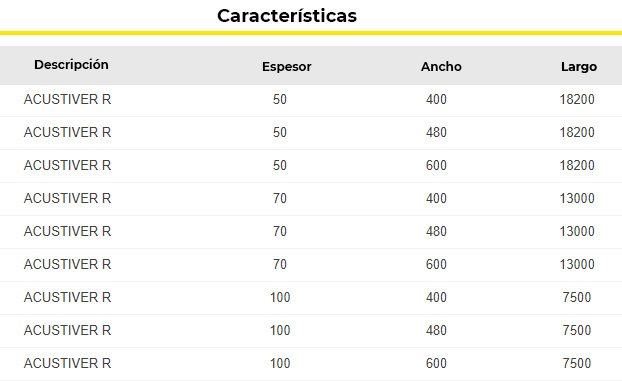The image size is (622, 381).
Task: Select the Ancho column header
Action: click(441, 67)
